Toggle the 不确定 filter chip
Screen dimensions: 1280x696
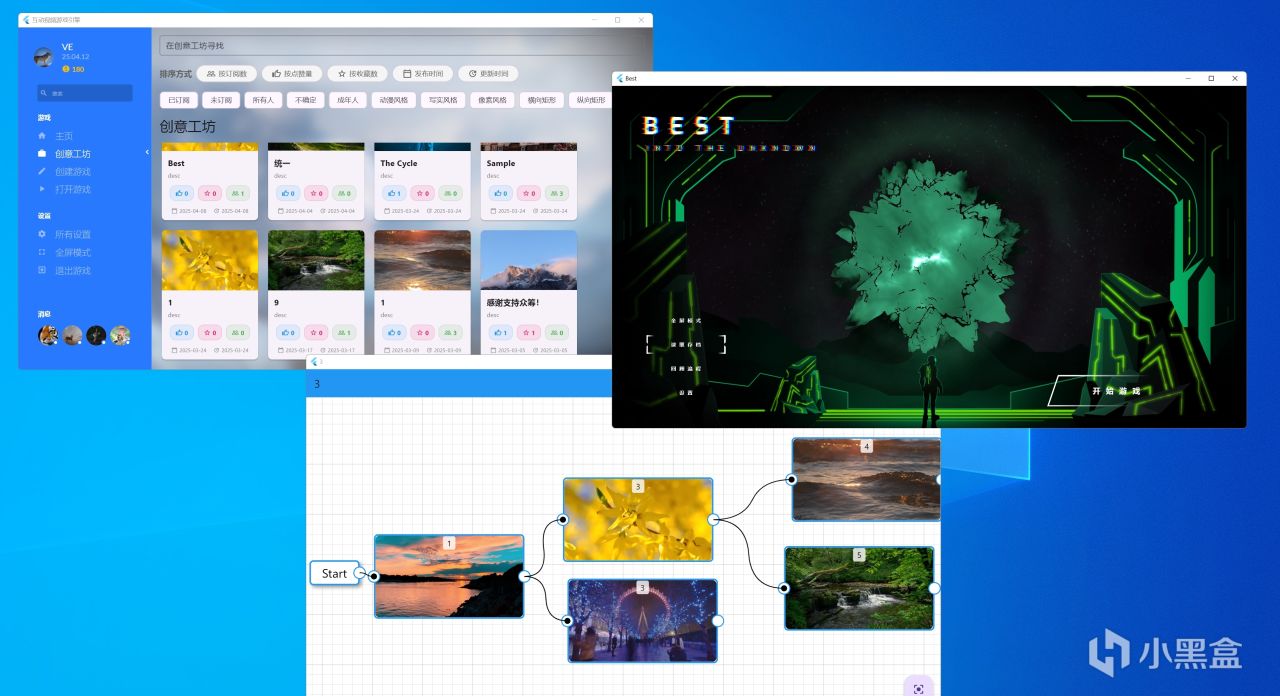coord(305,100)
